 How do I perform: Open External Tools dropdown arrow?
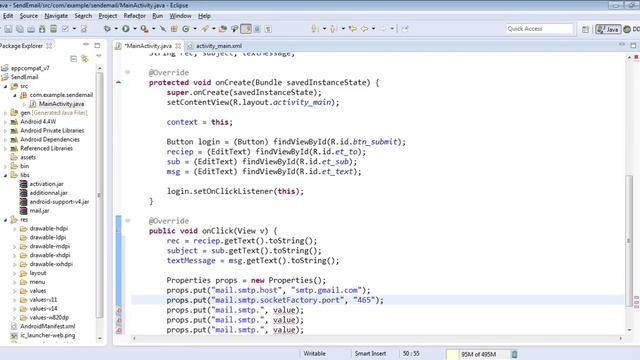point(153,29)
